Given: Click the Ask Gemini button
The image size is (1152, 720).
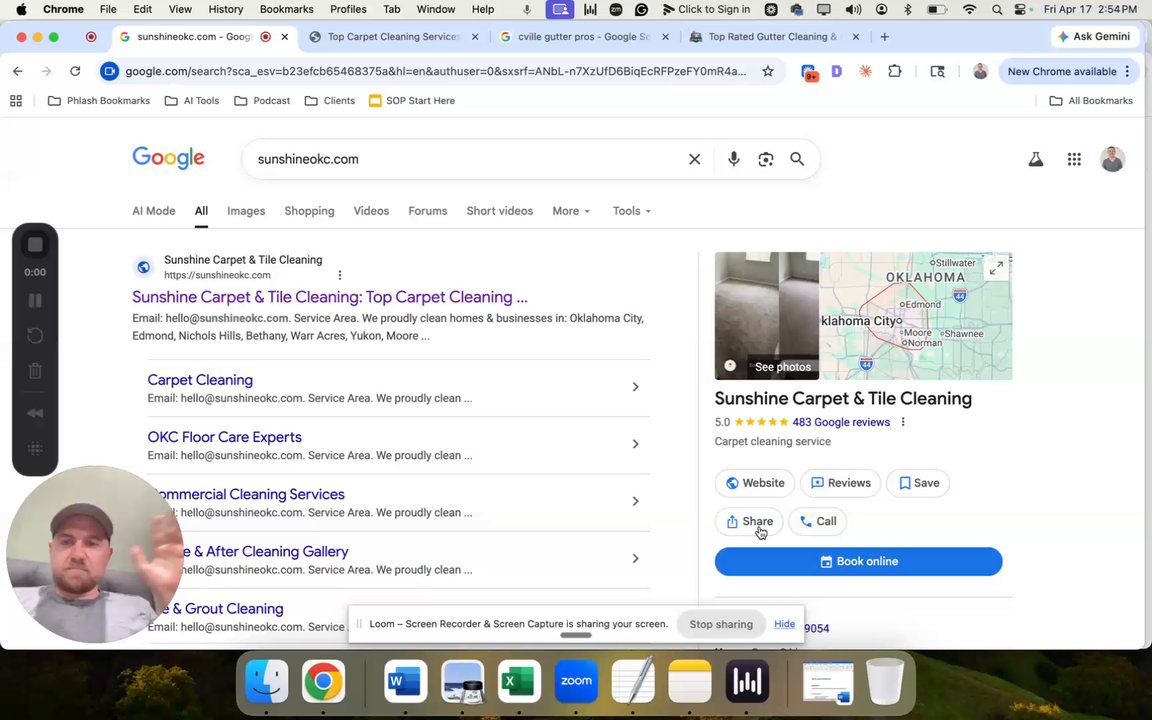Looking at the screenshot, I should coord(1094,37).
